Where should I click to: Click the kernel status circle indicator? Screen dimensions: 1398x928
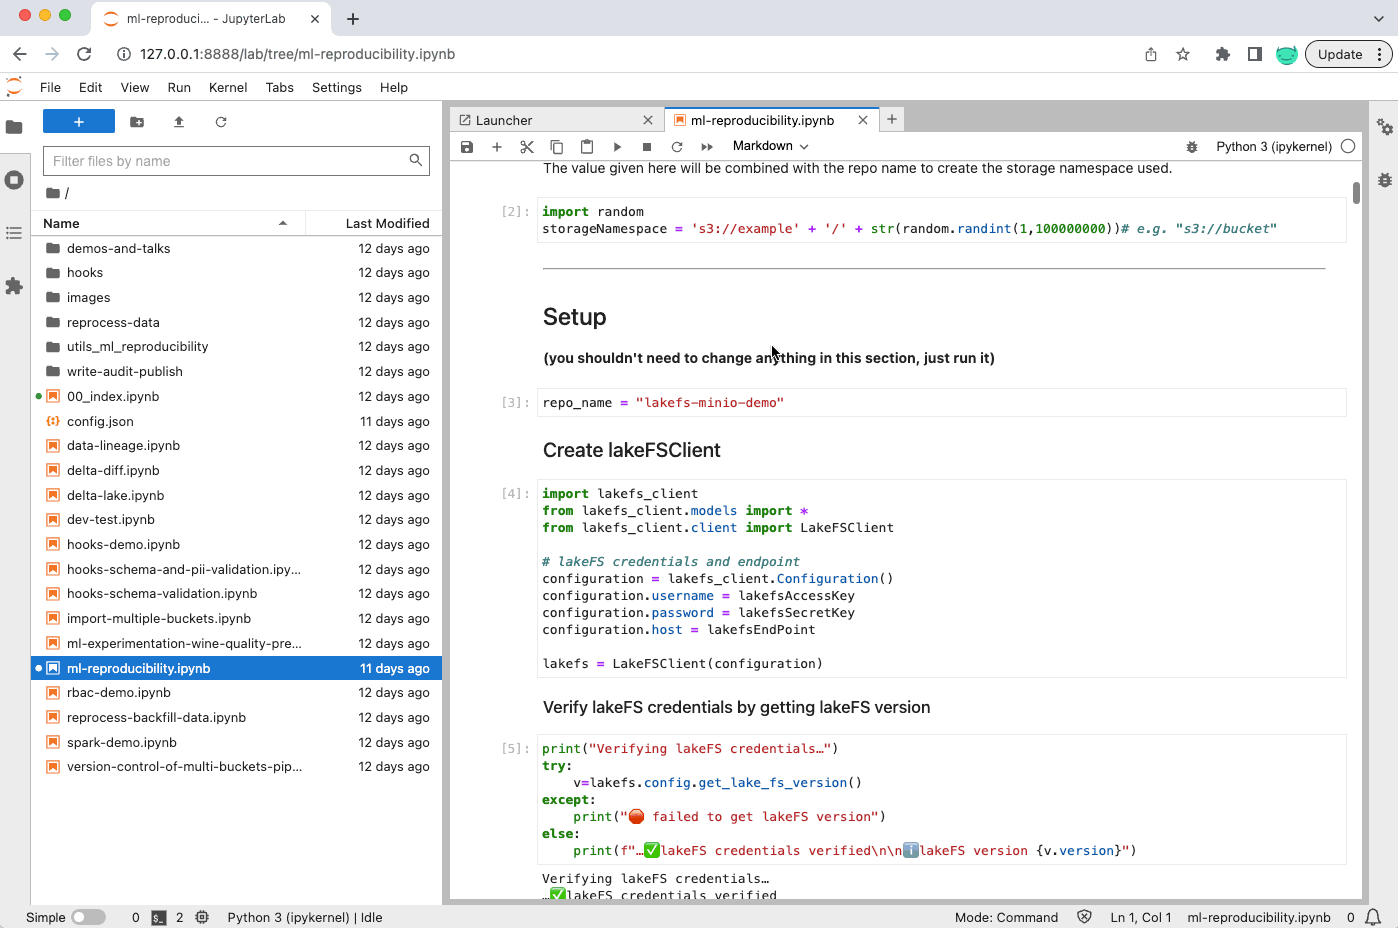pyautogui.click(x=1348, y=146)
